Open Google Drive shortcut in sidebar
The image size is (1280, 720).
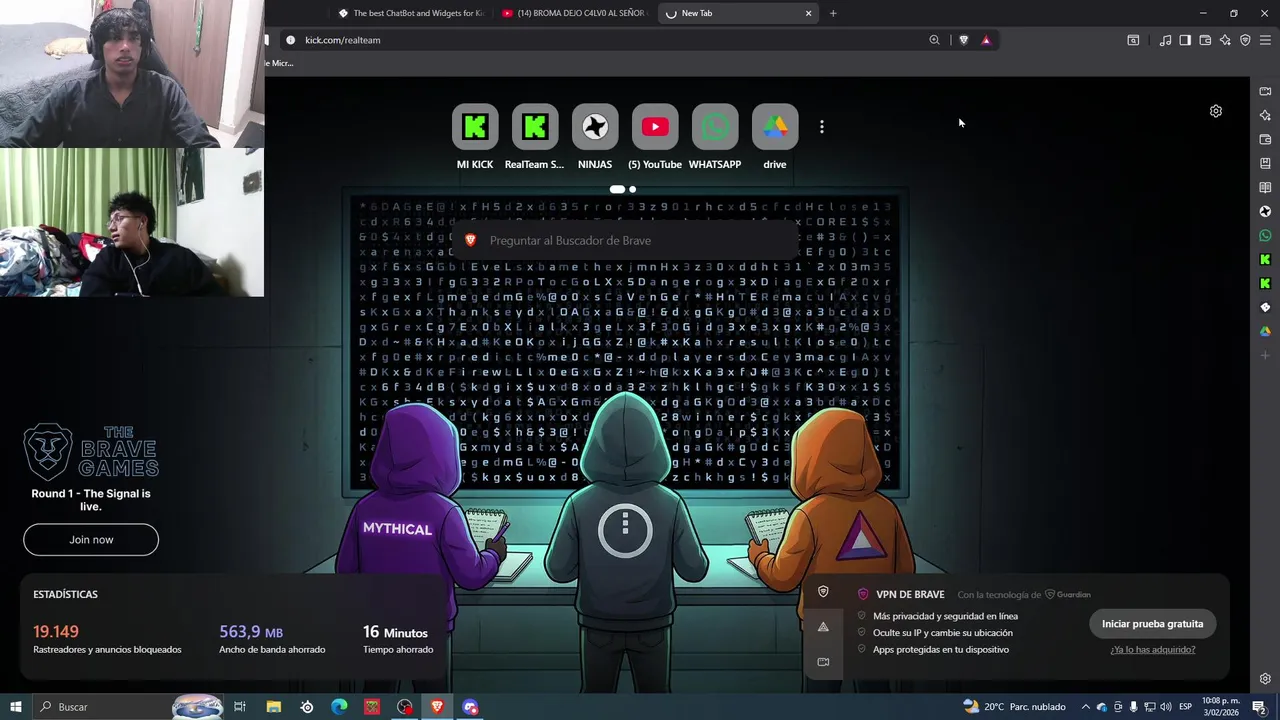tap(1265, 331)
